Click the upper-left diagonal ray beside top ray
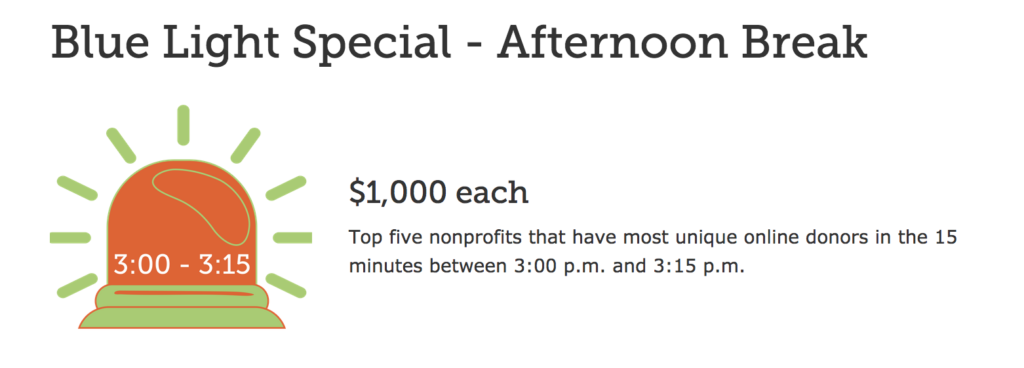 (121, 146)
